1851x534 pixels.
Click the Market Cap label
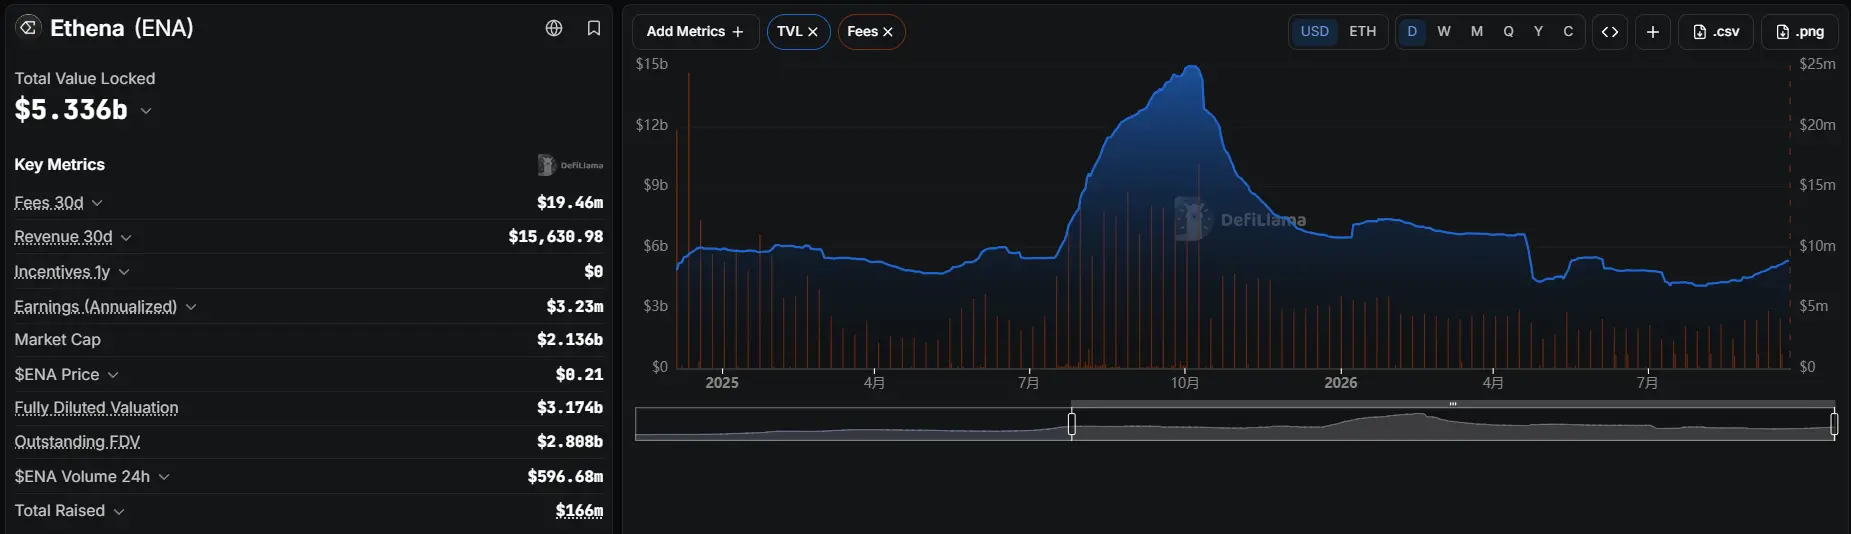(x=57, y=340)
